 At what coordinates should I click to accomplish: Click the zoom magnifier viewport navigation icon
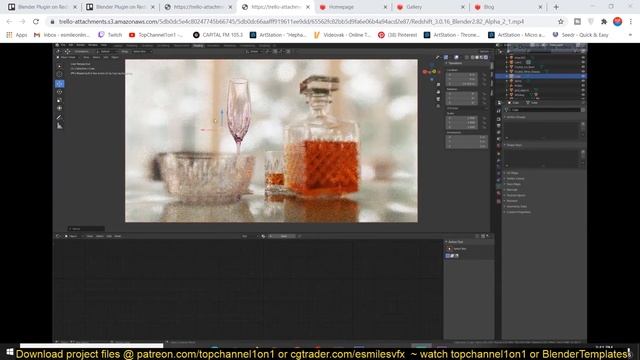click(438, 84)
